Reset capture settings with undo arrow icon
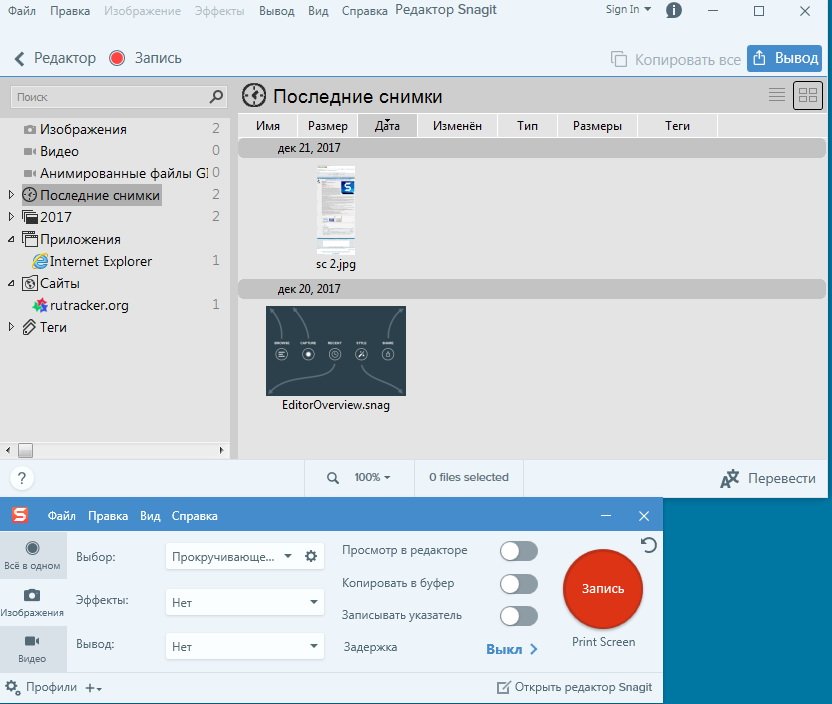Image resolution: width=832 pixels, height=704 pixels. tap(649, 545)
